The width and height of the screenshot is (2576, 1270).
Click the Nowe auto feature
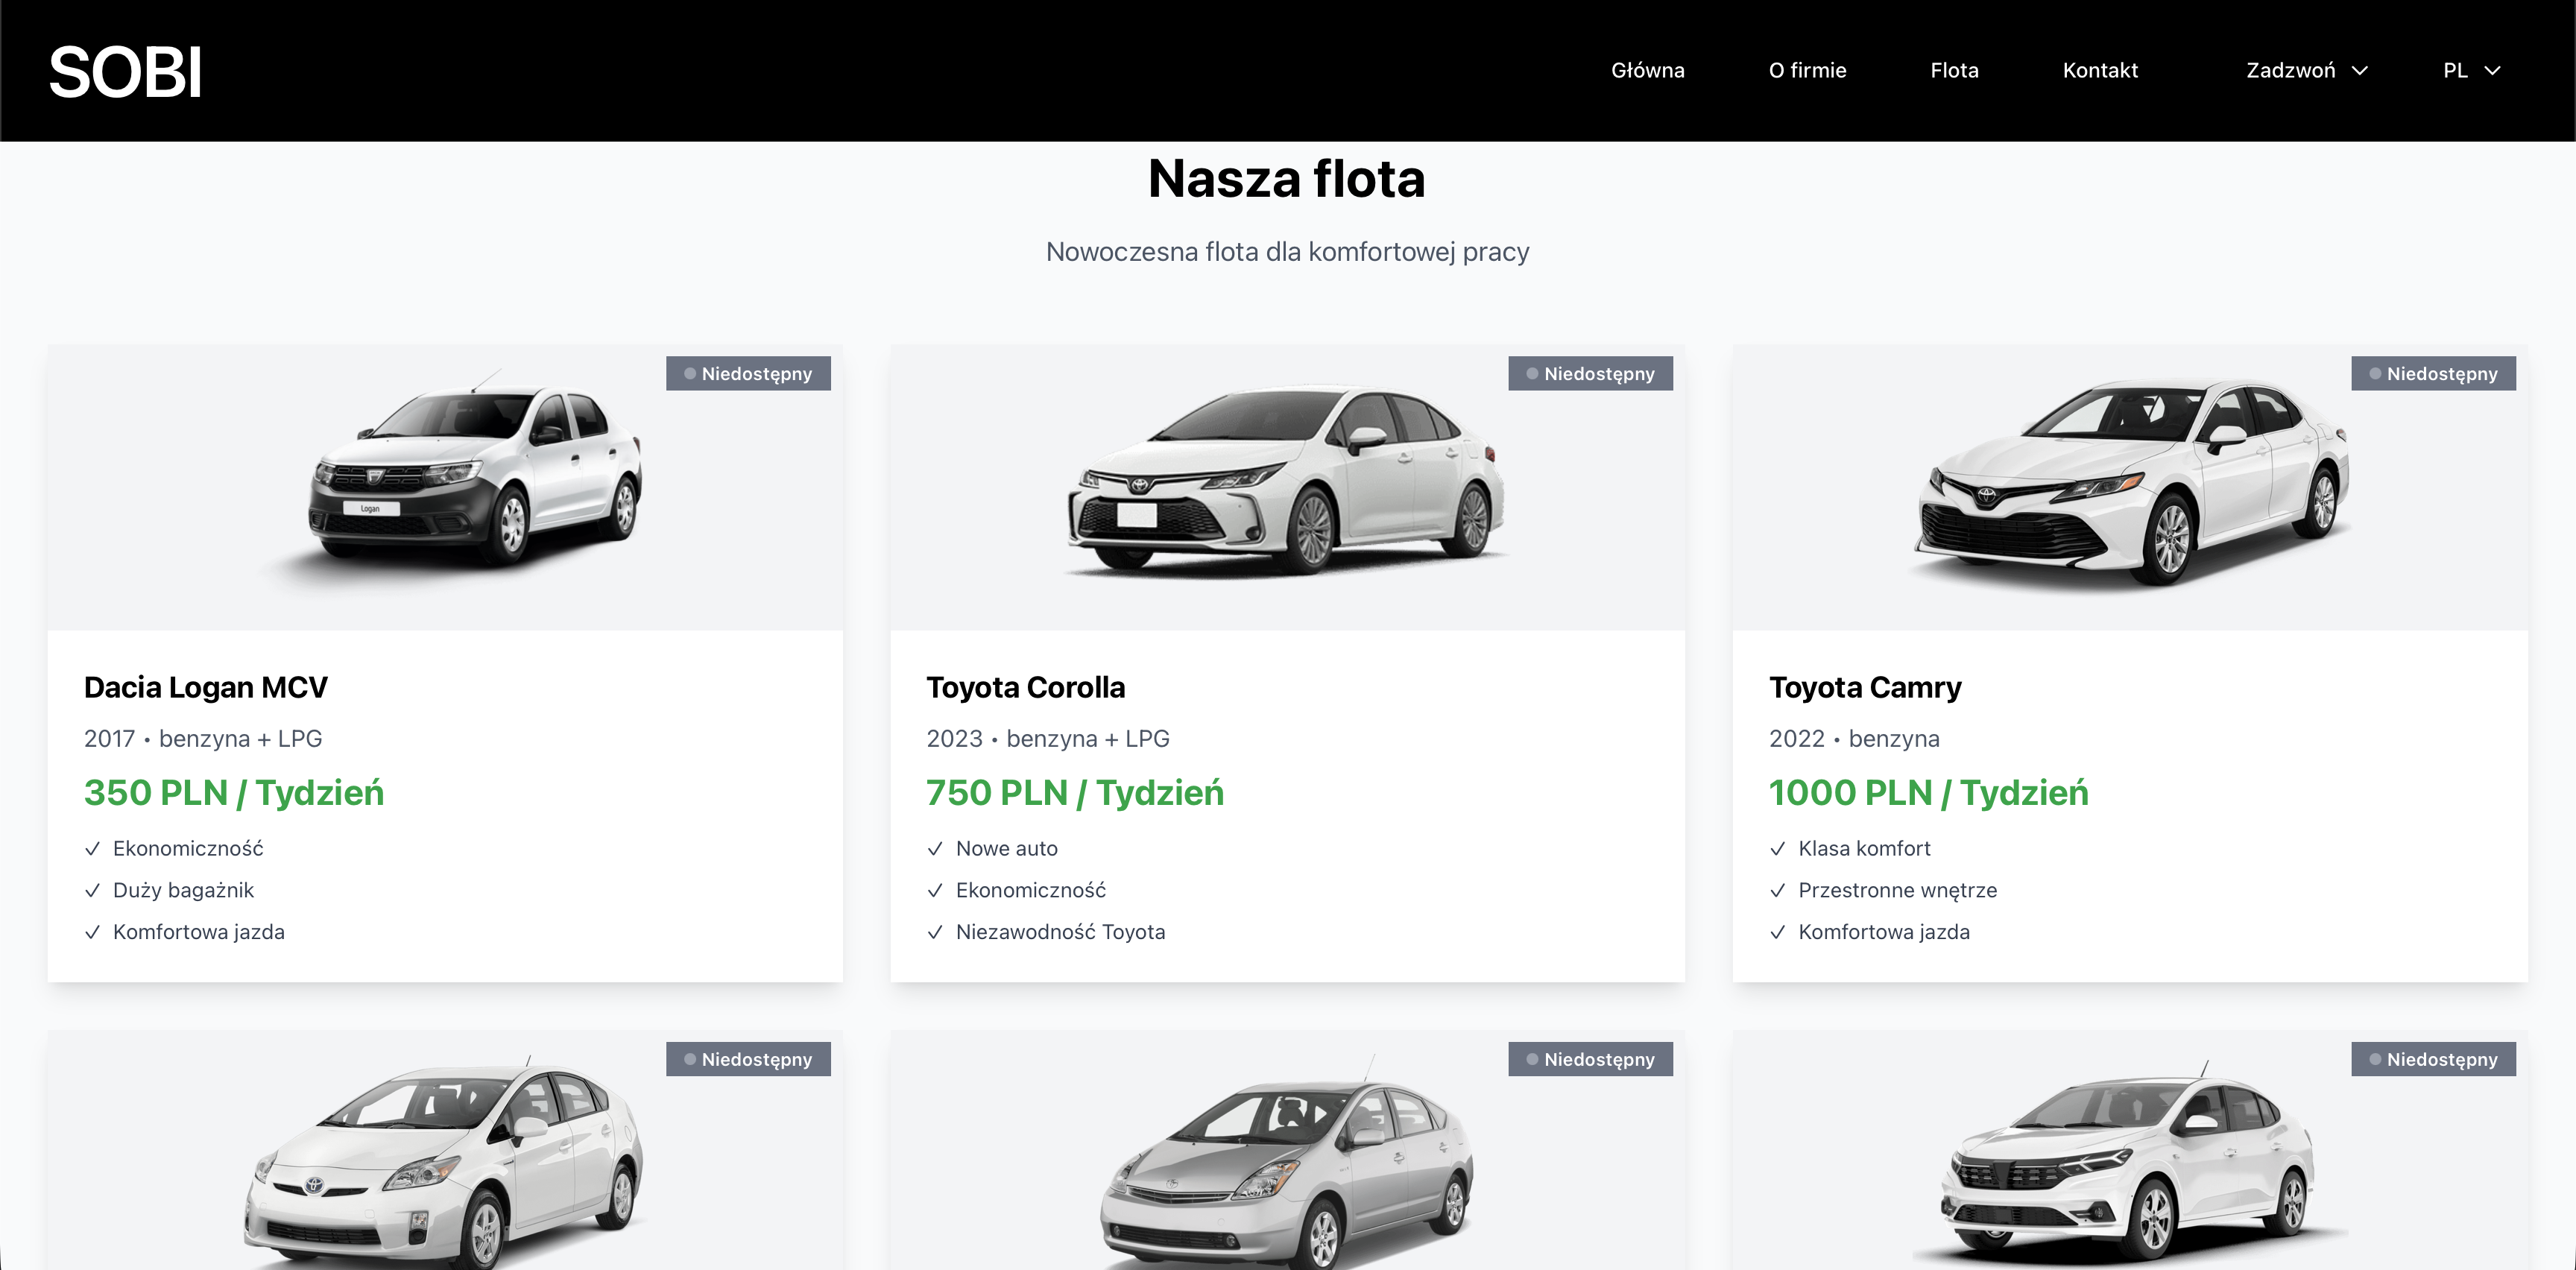[1006, 848]
